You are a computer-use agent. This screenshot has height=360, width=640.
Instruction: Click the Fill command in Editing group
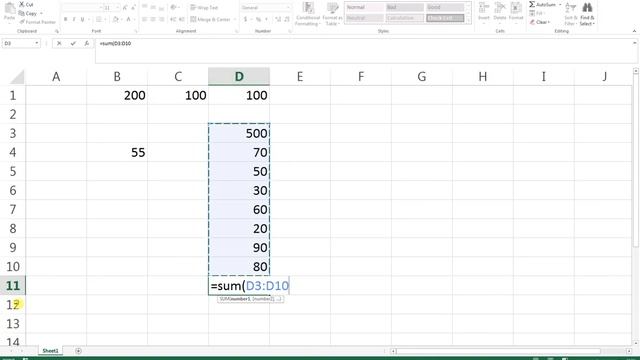537,13
